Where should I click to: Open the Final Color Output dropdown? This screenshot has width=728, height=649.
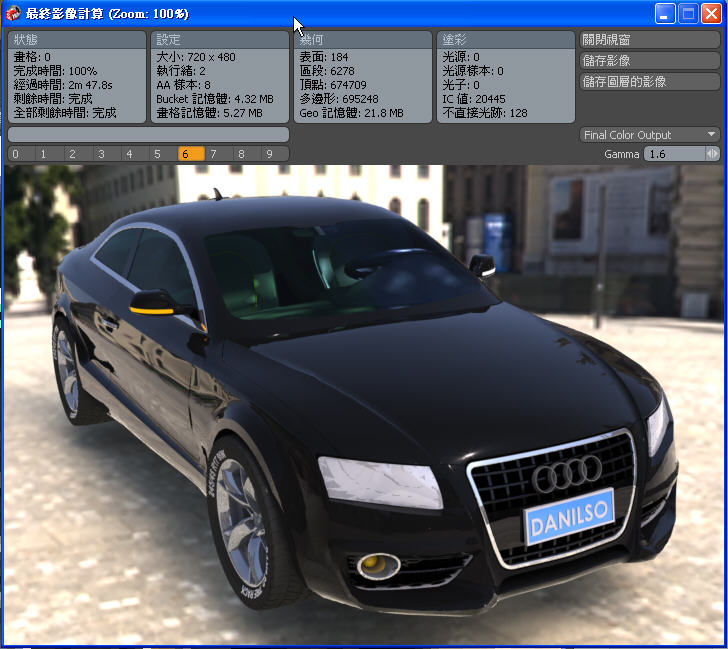[x=650, y=135]
